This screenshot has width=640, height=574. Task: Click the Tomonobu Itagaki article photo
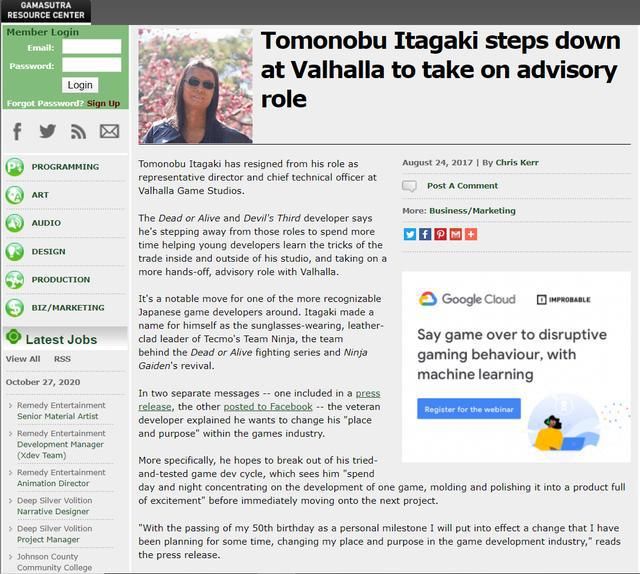point(195,86)
